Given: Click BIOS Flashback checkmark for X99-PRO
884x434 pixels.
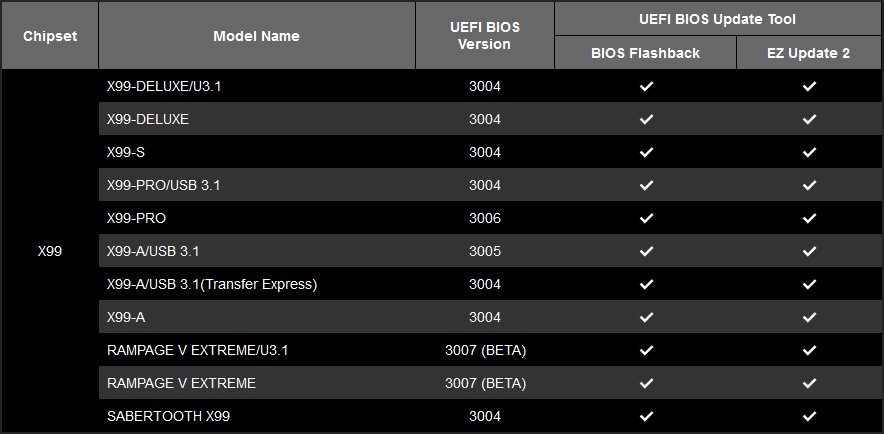Looking at the screenshot, I should [x=646, y=218].
